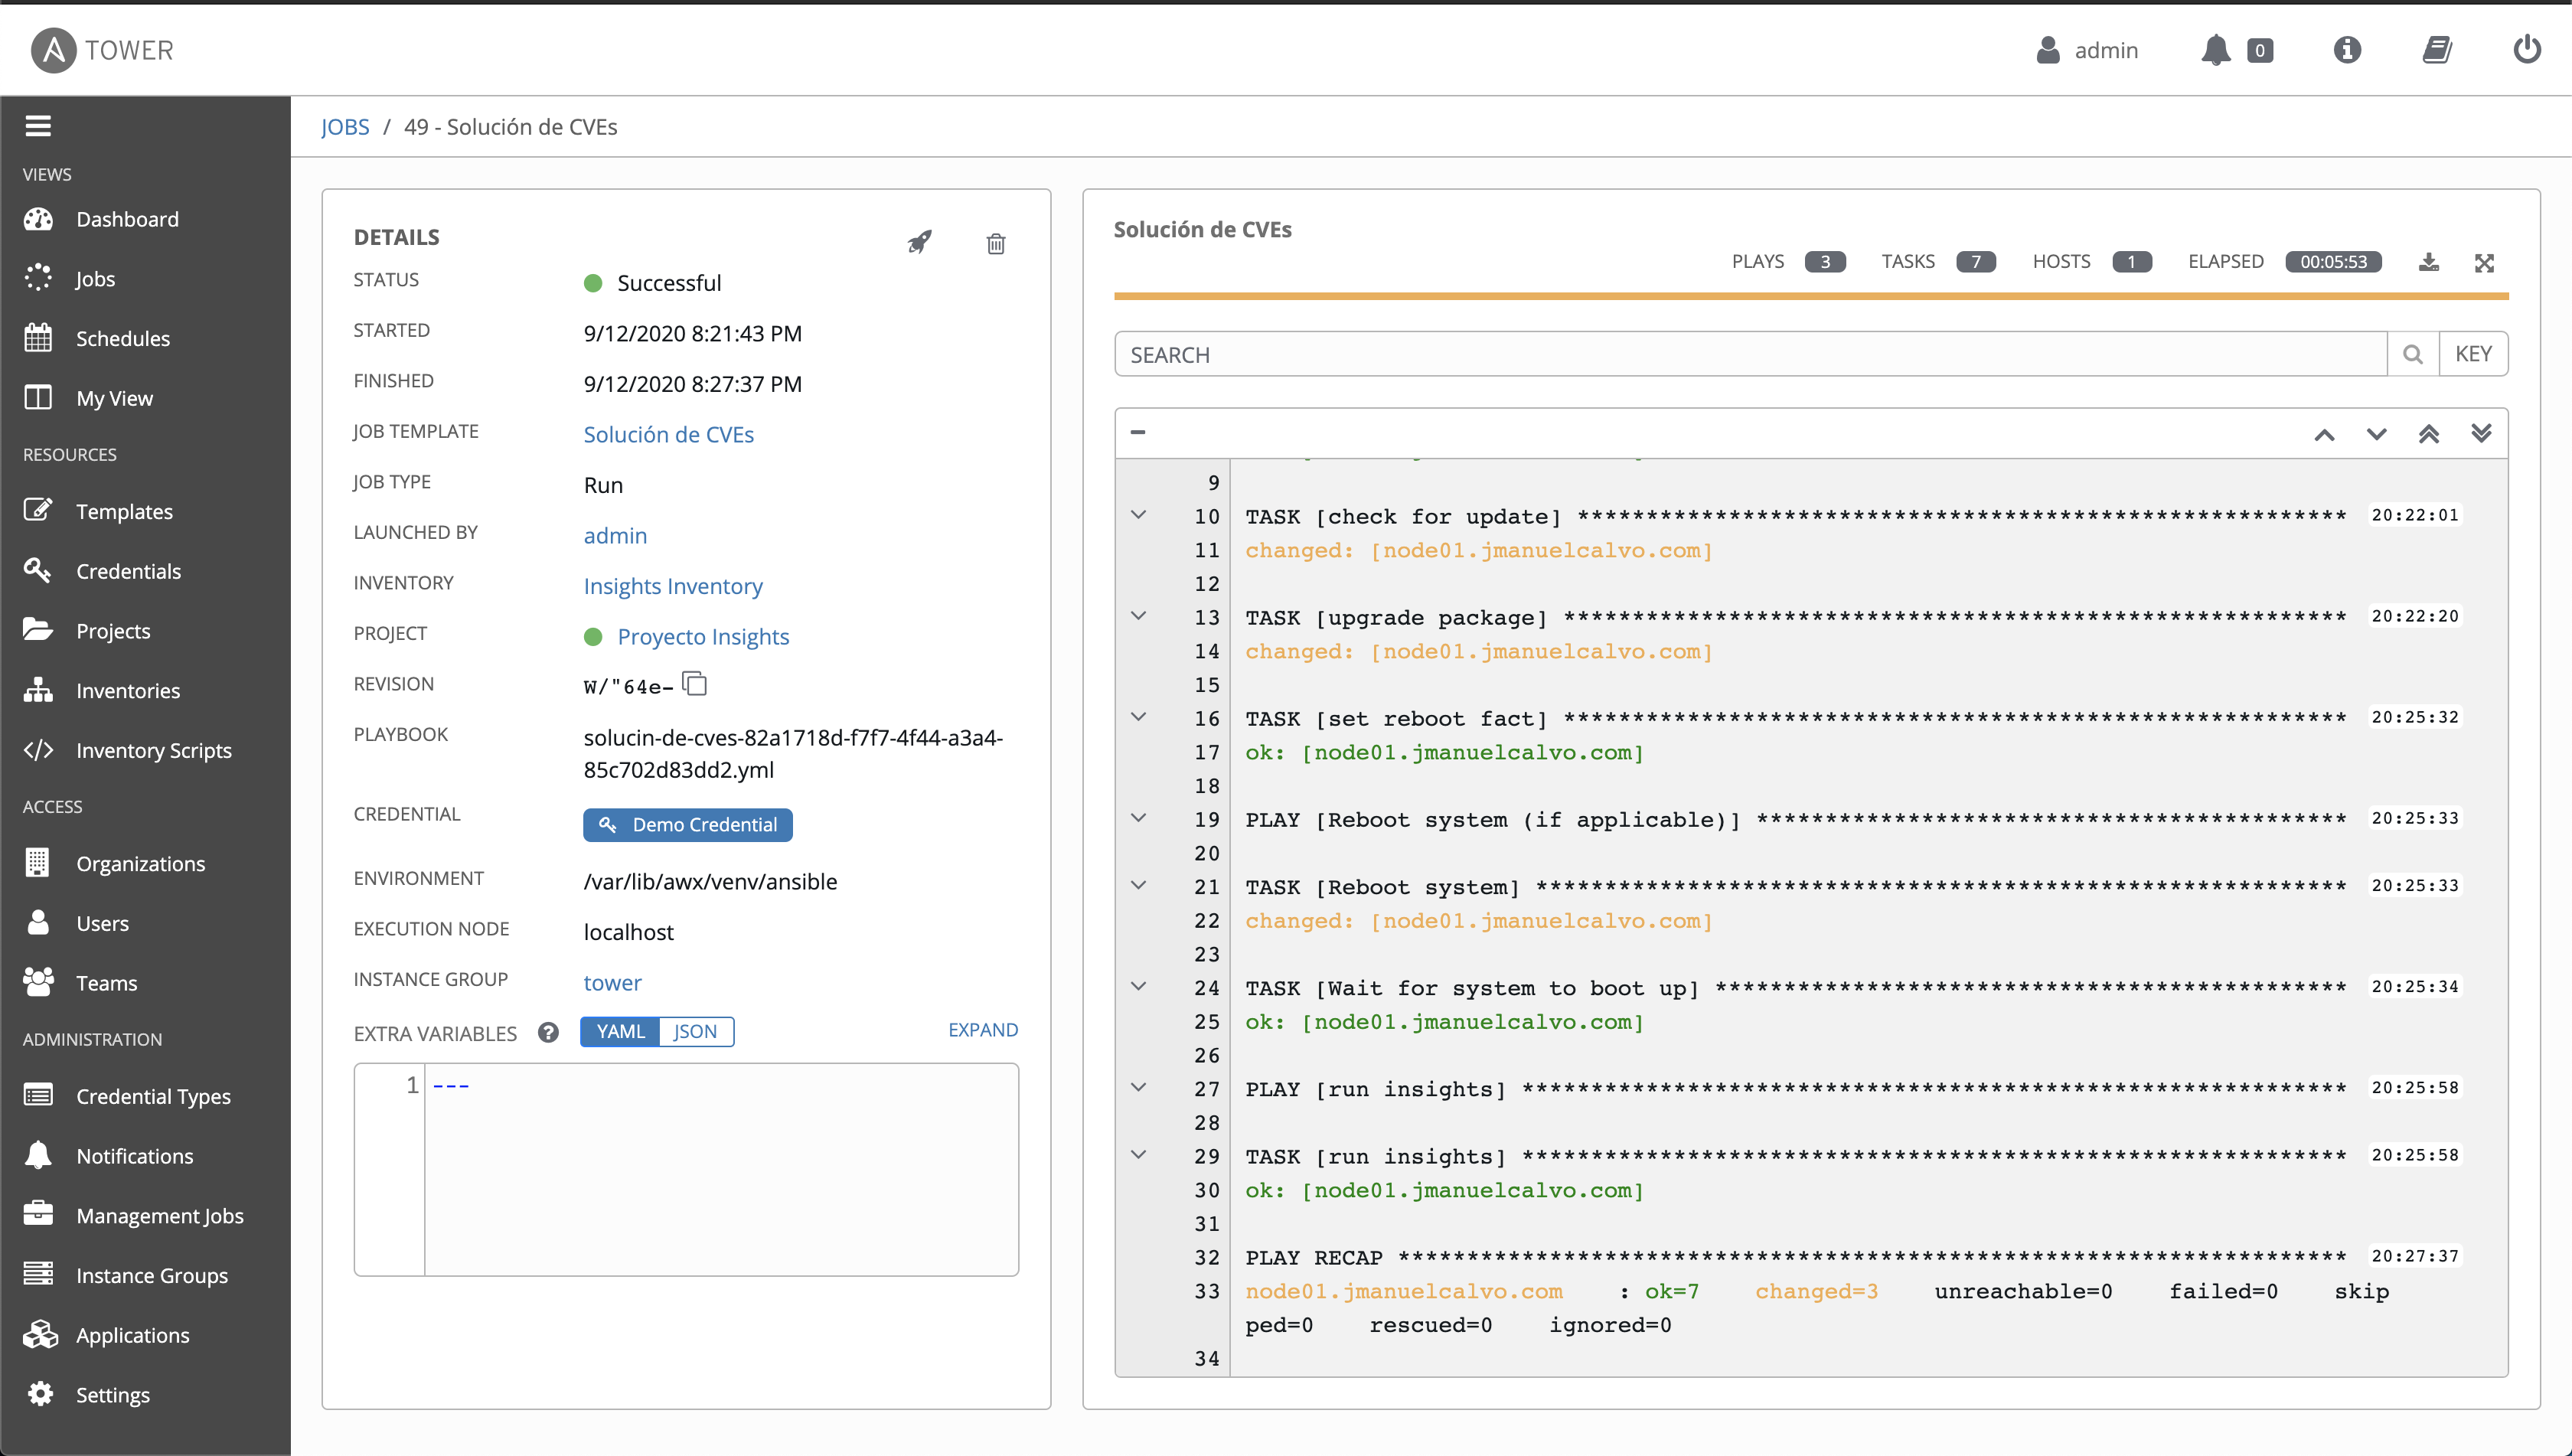
Task: Collapse task check for update
Action: (1138, 515)
